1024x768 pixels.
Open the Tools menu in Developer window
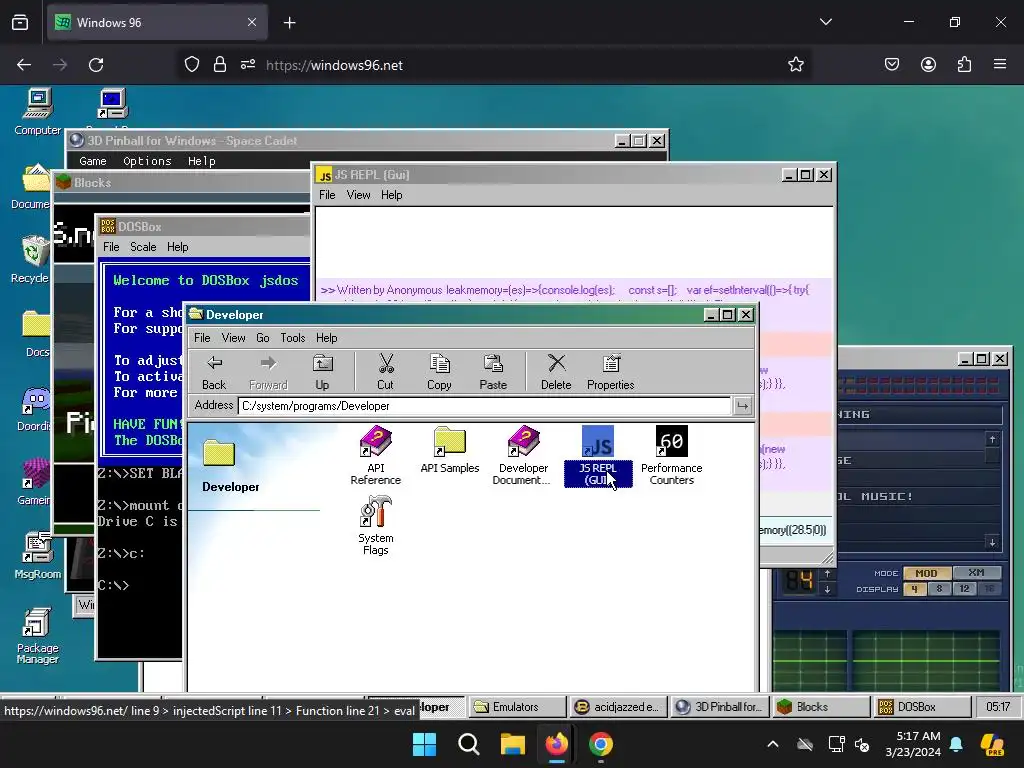tap(293, 338)
